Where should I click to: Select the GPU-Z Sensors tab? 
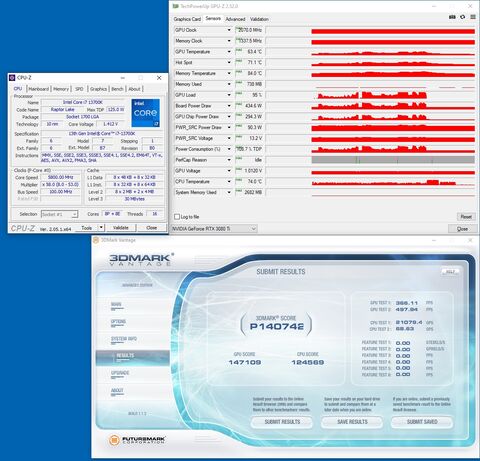(x=213, y=18)
